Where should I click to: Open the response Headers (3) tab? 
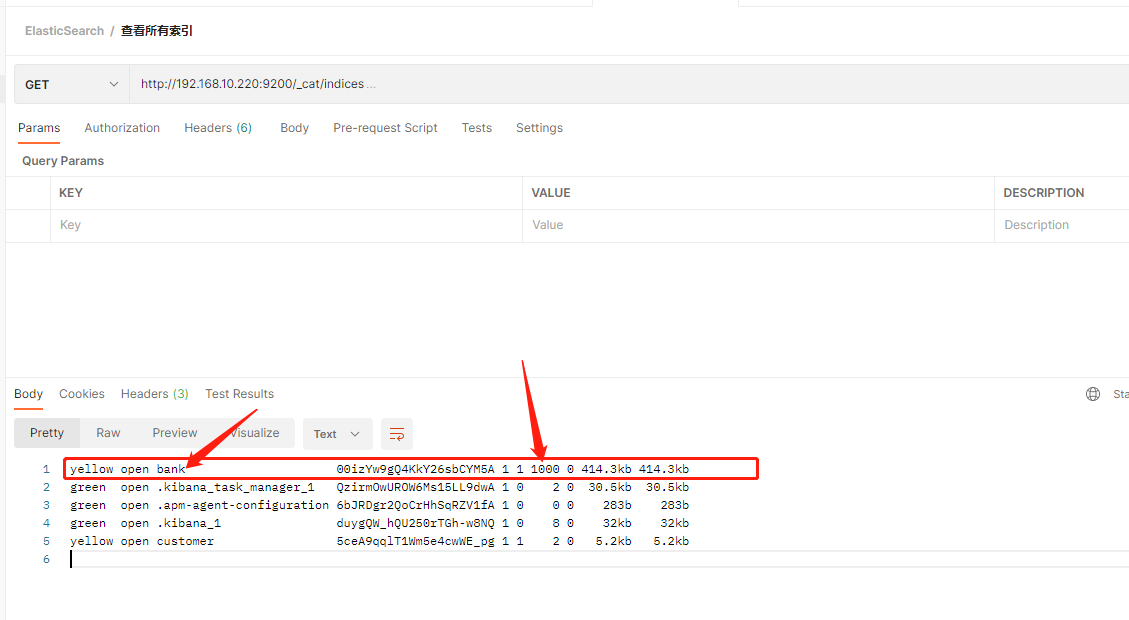(155, 394)
